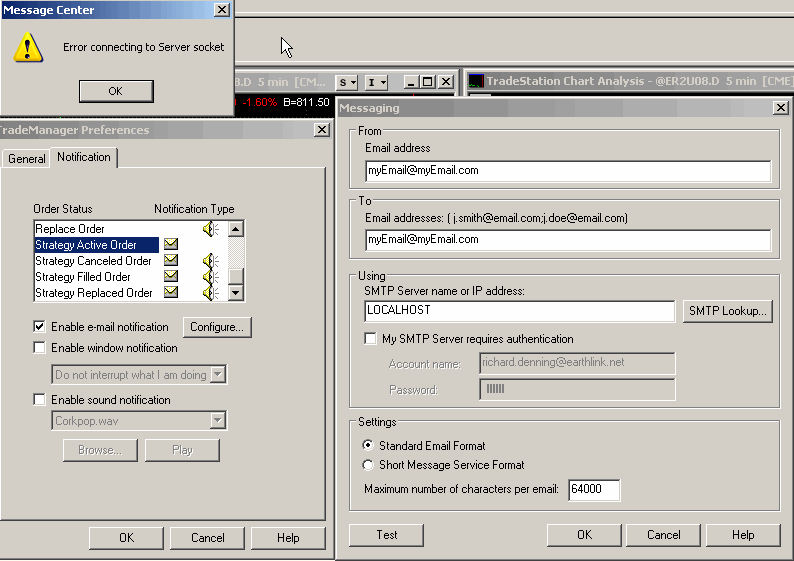Click OK in Messaging dialog

coord(584,535)
